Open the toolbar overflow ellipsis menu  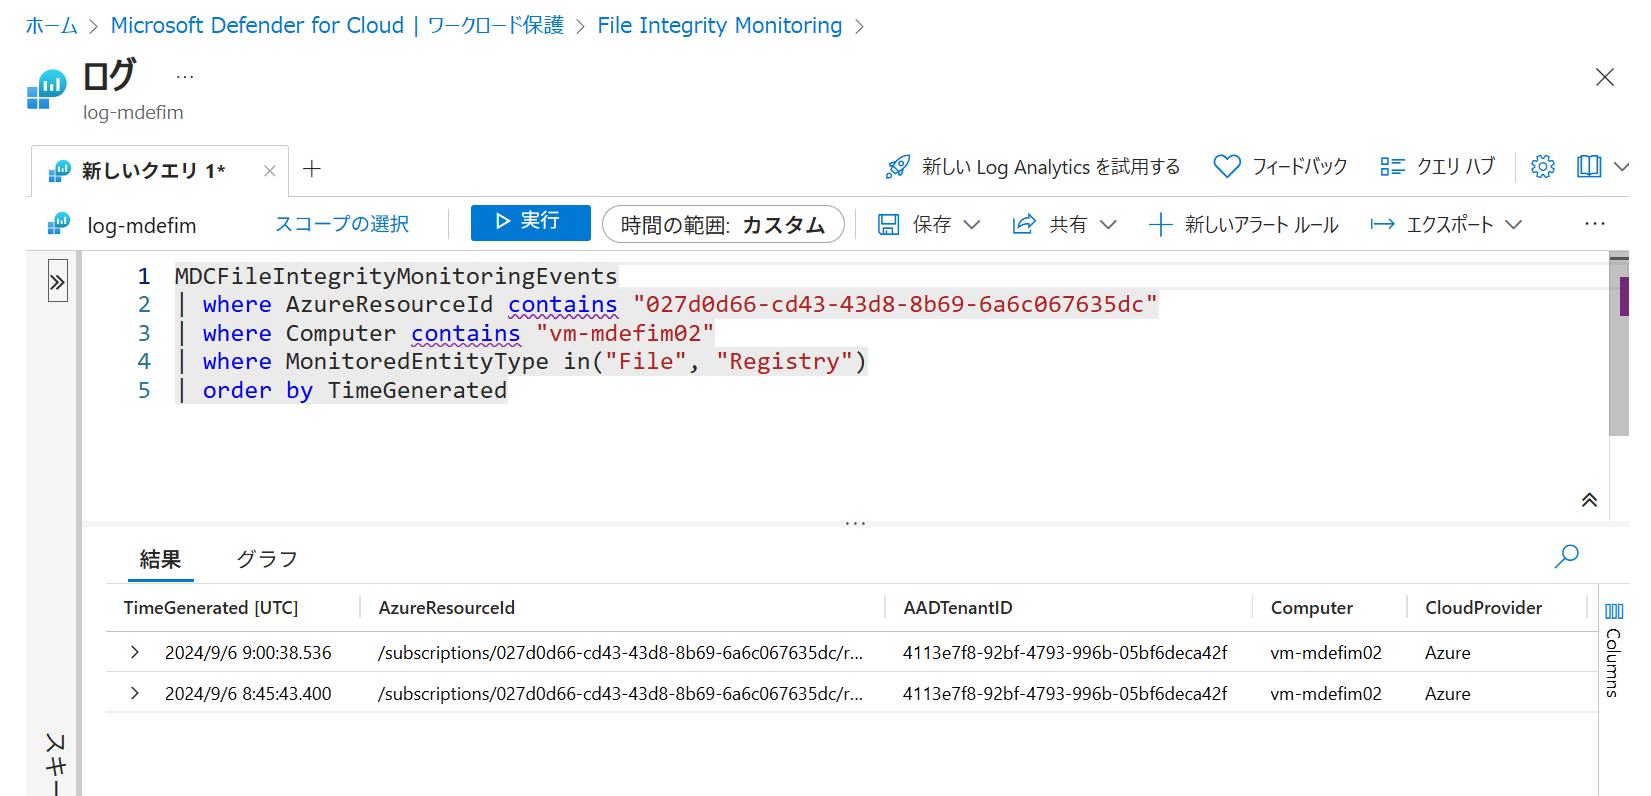click(1595, 224)
